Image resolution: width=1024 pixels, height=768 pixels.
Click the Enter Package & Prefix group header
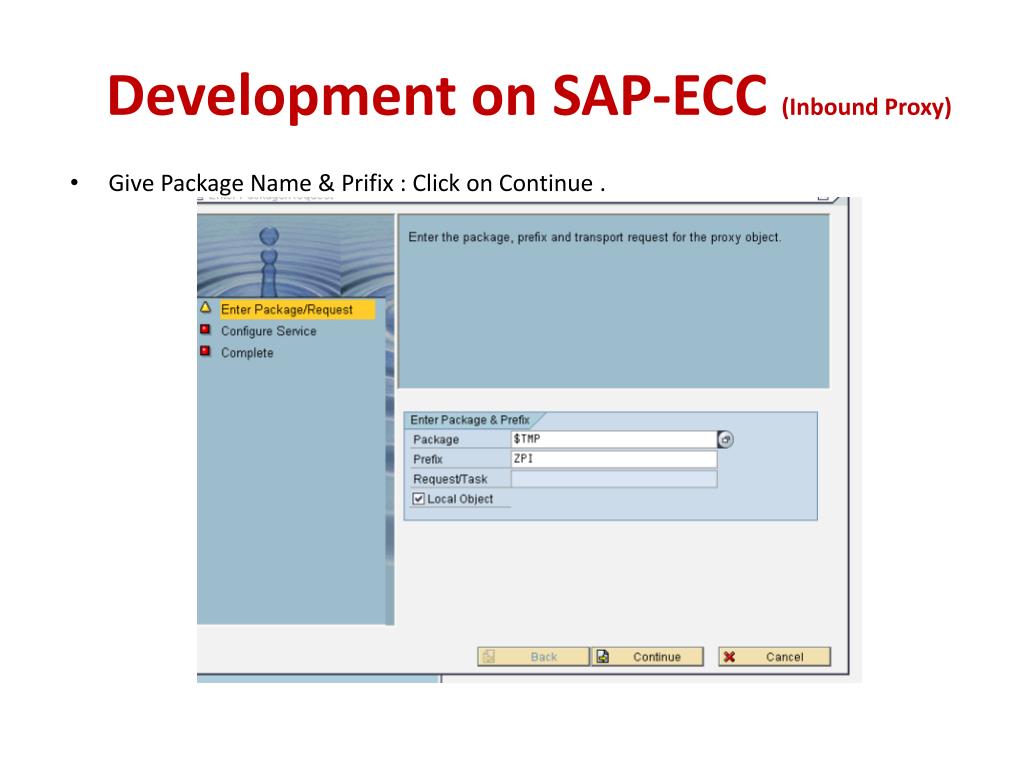pyautogui.click(x=470, y=420)
